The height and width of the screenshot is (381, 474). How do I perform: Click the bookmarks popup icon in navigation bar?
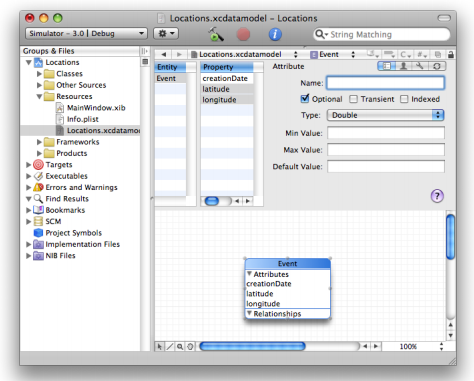pos(372,54)
